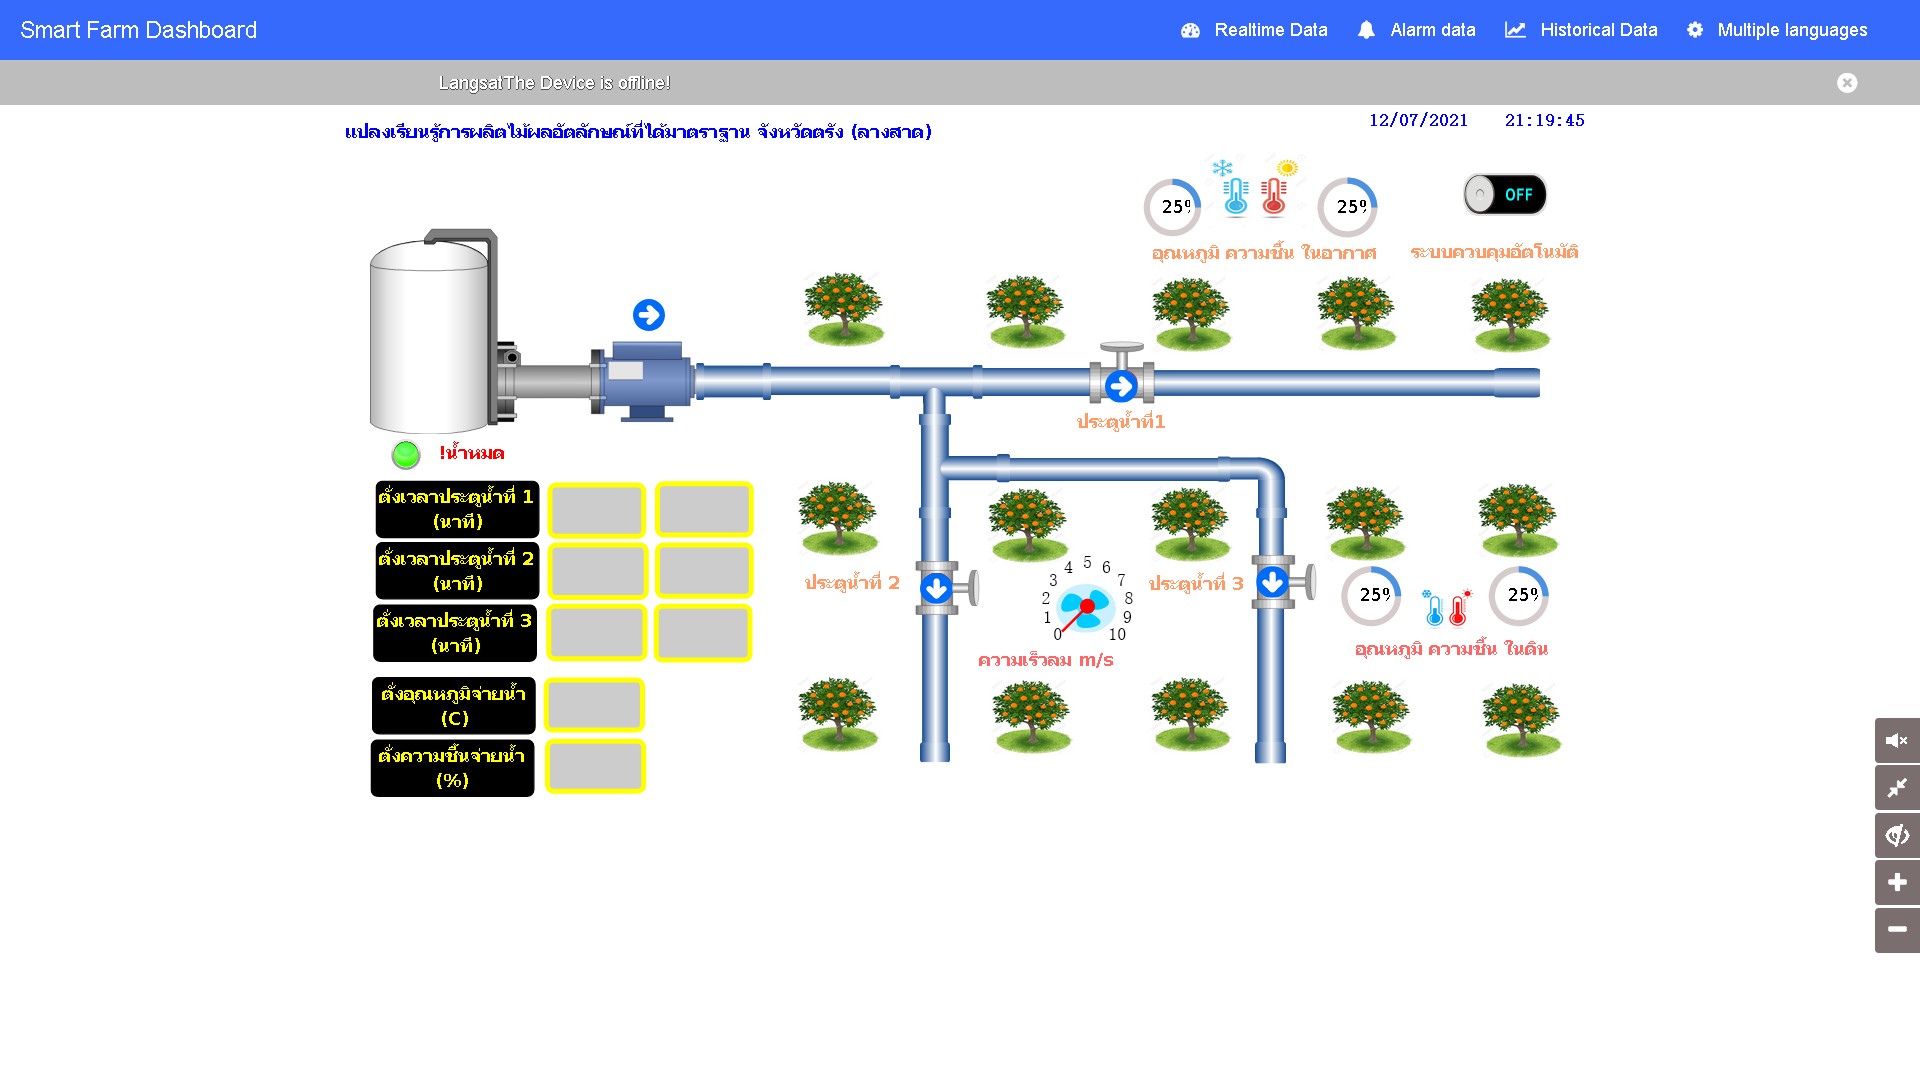Exit fullscreen using the collapse arrows icon
1920x1080 pixels.
[x=1896, y=788]
